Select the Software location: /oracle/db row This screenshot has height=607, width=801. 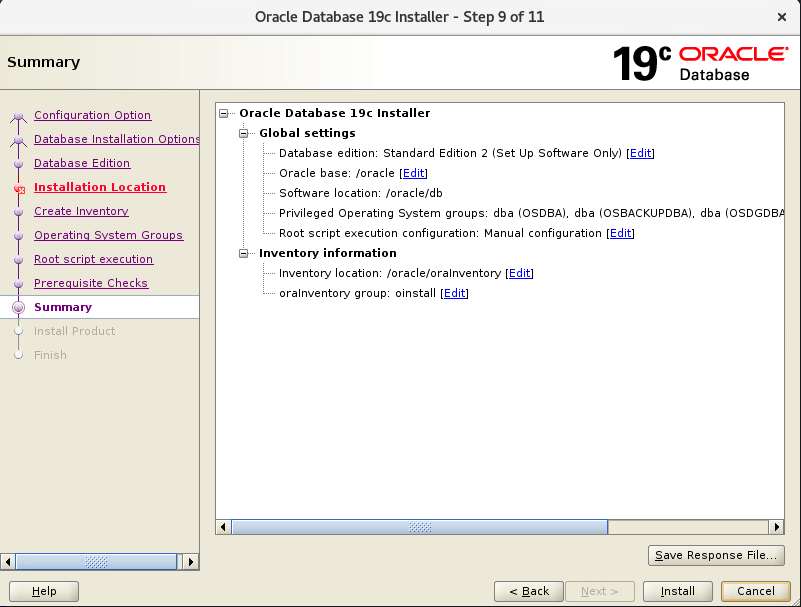click(361, 193)
